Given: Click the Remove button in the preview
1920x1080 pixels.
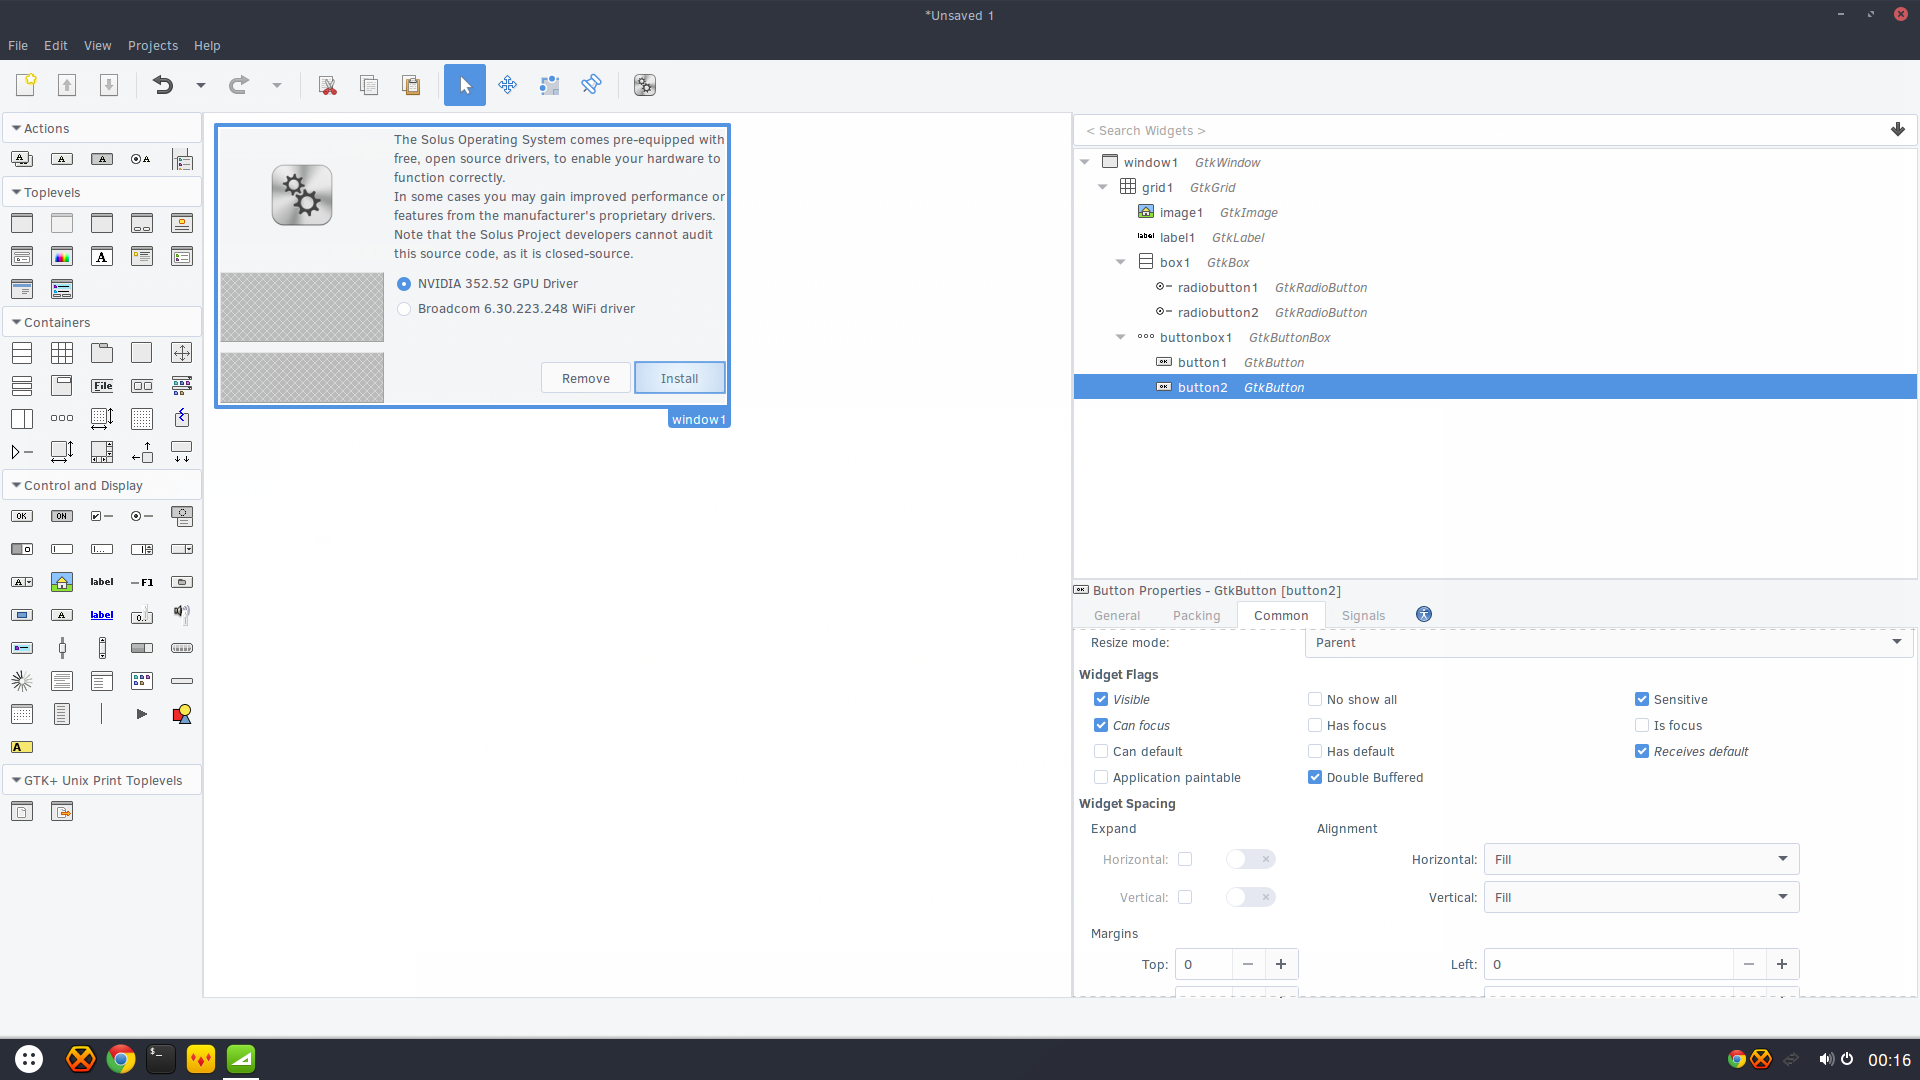Looking at the screenshot, I should 586,378.
